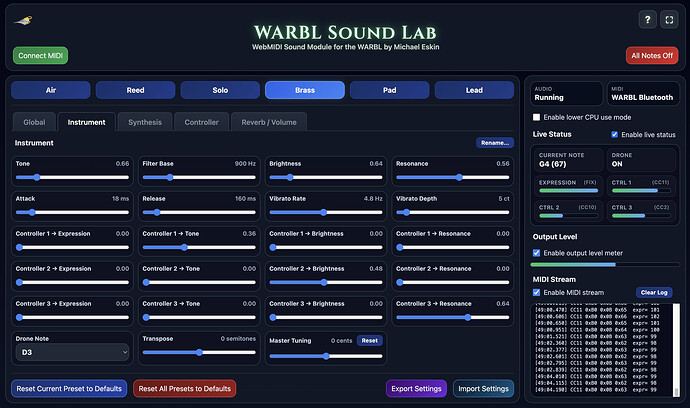
Task: Adjust the Transpose slider
Action: [x=199, y=352]
